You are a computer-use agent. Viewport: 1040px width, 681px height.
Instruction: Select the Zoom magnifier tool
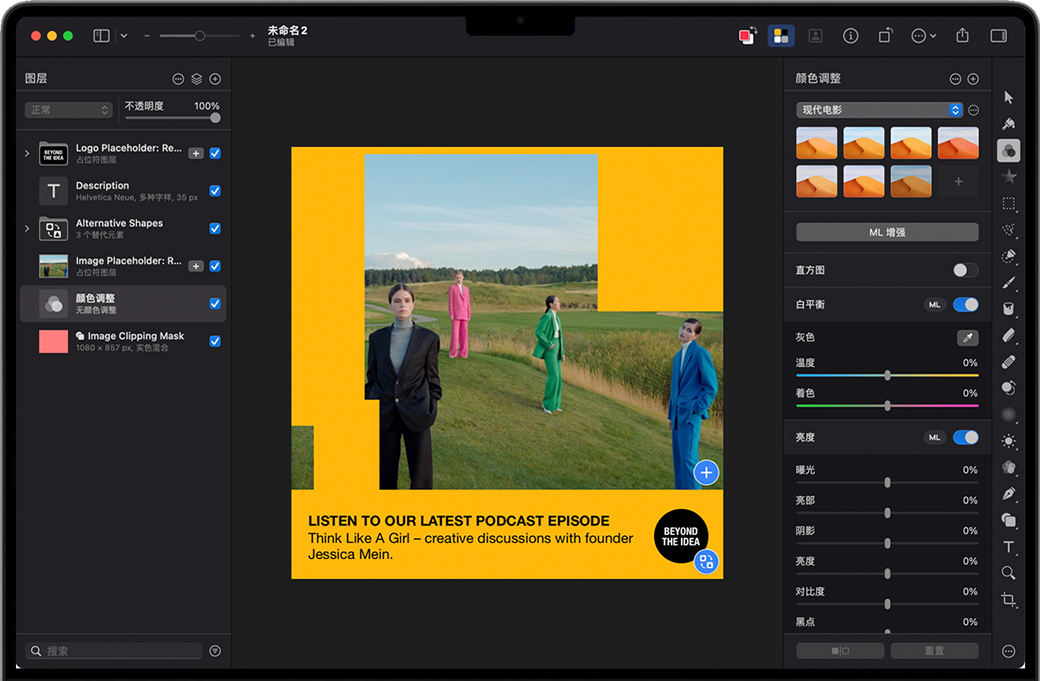pos(1008,573)
